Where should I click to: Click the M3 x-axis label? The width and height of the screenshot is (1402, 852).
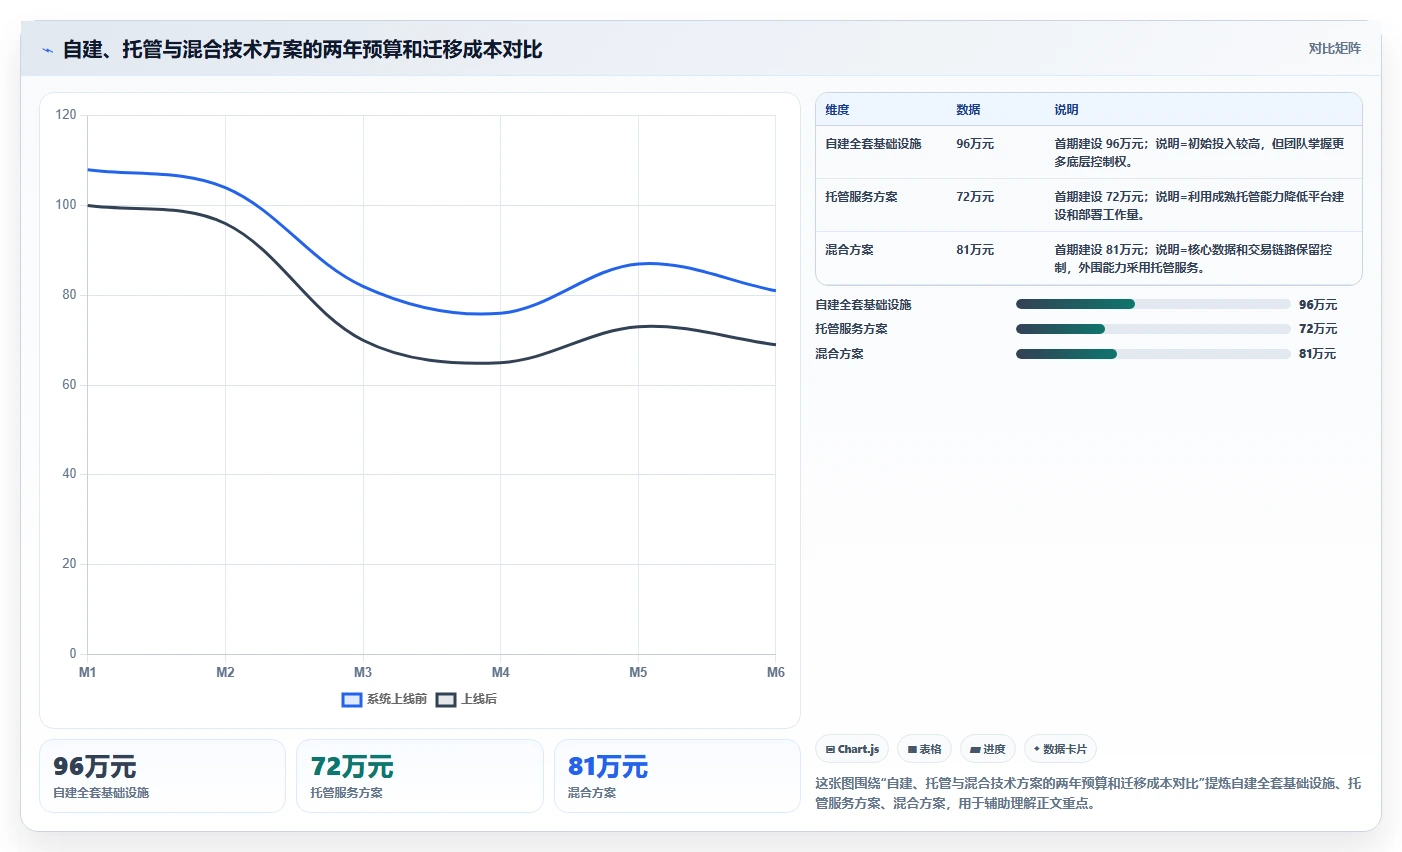[363, 672]
